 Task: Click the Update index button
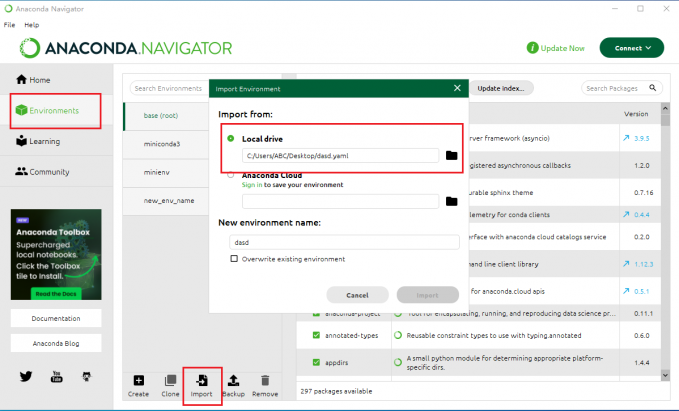coord(501,88)
